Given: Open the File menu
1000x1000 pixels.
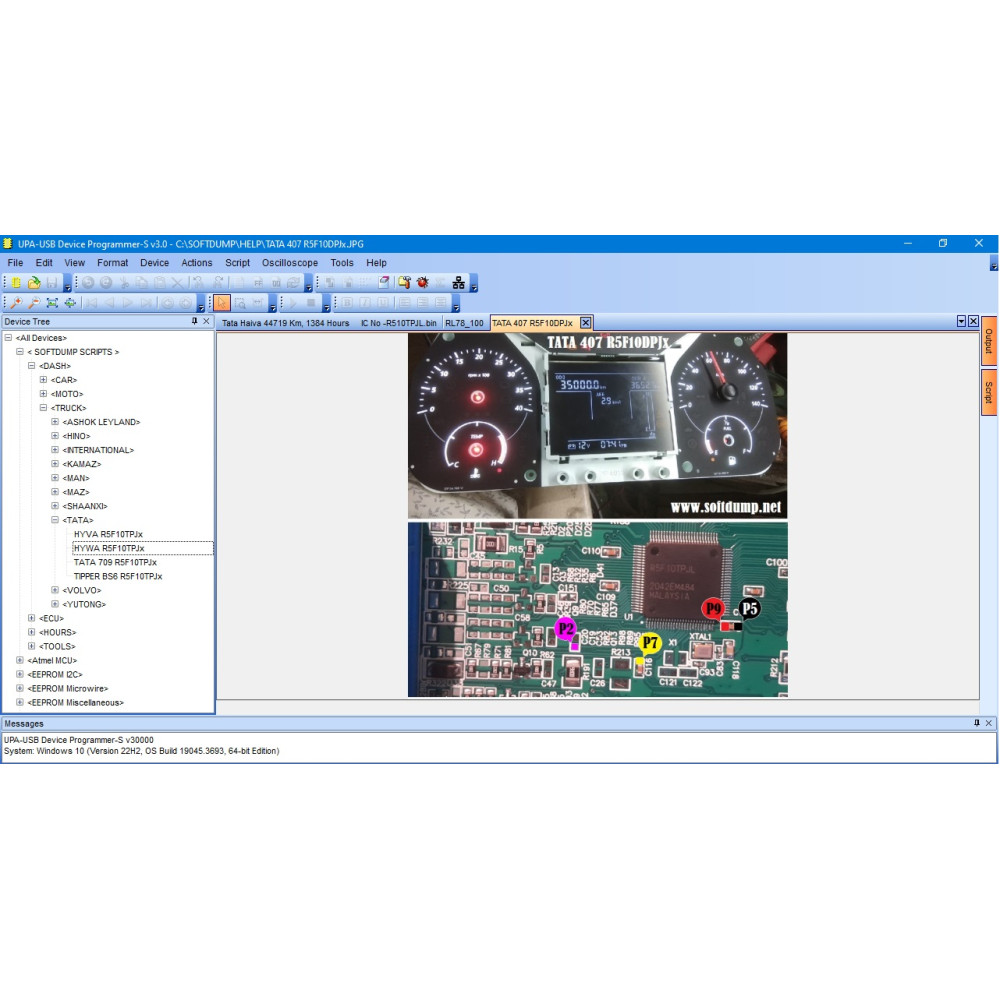Looking at the screenshot, I should click(15, 263).
